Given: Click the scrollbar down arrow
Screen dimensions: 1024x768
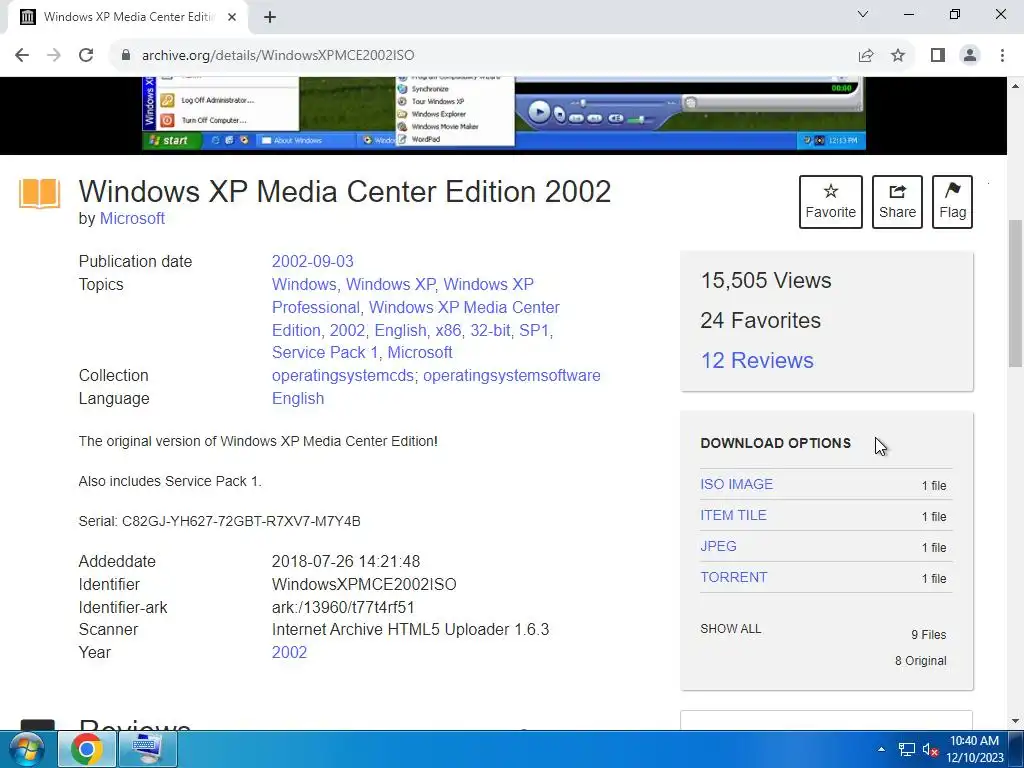Looking at the screenshot, I should click(x=1016, y=721).
